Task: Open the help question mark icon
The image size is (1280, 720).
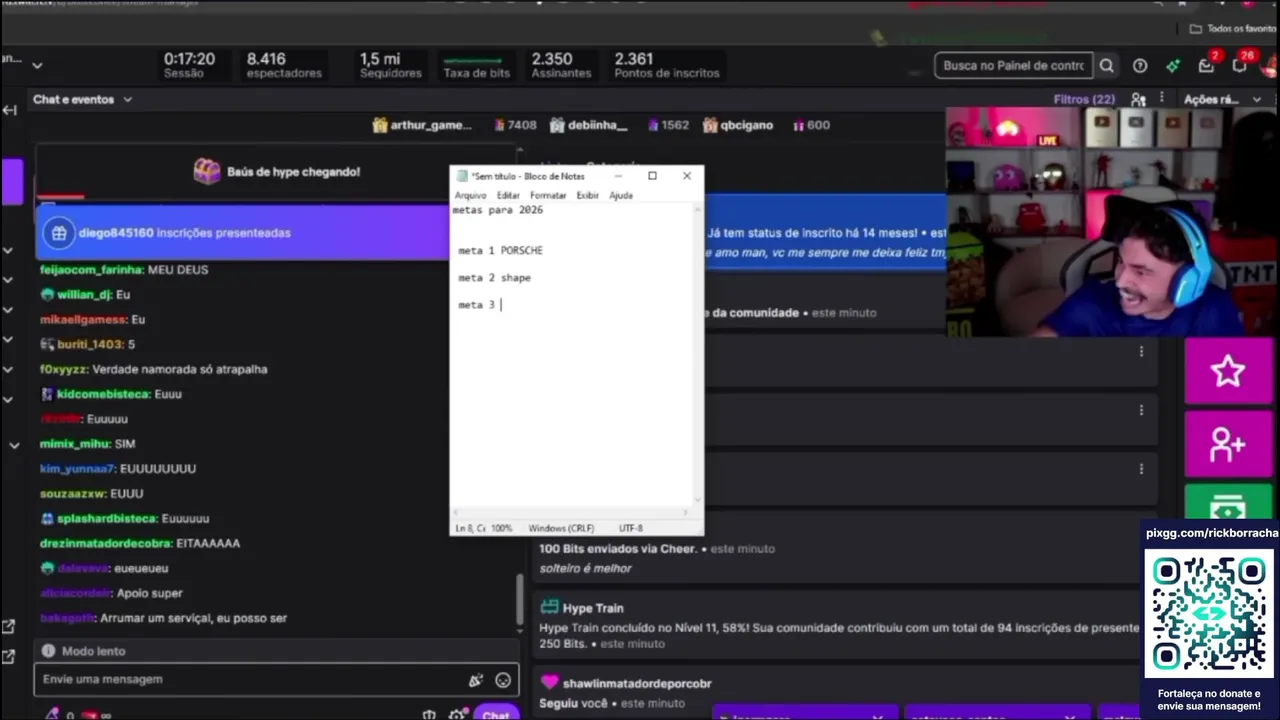Action: point(1140,66)
